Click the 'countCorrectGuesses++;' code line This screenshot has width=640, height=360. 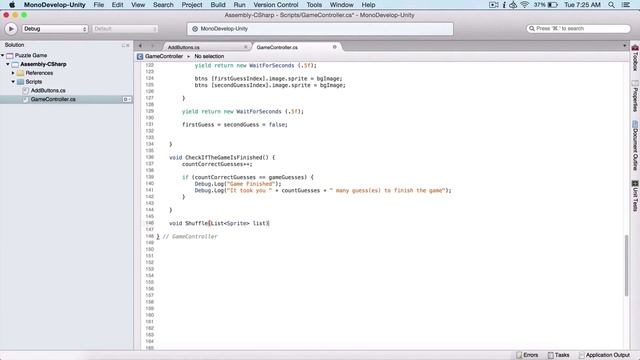click(217, 164)
